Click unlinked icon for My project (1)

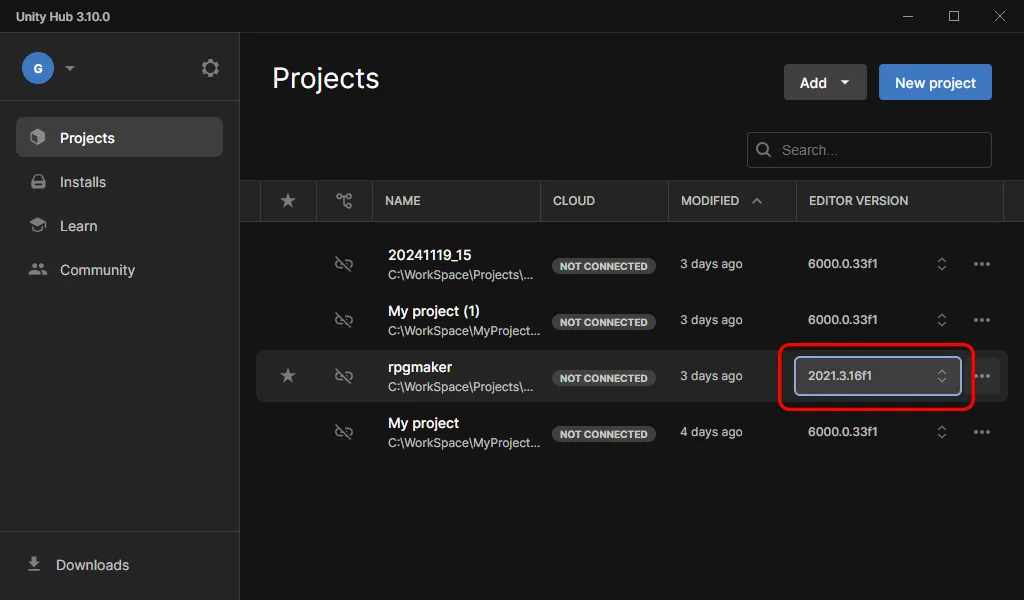click(x=344, y=320)
